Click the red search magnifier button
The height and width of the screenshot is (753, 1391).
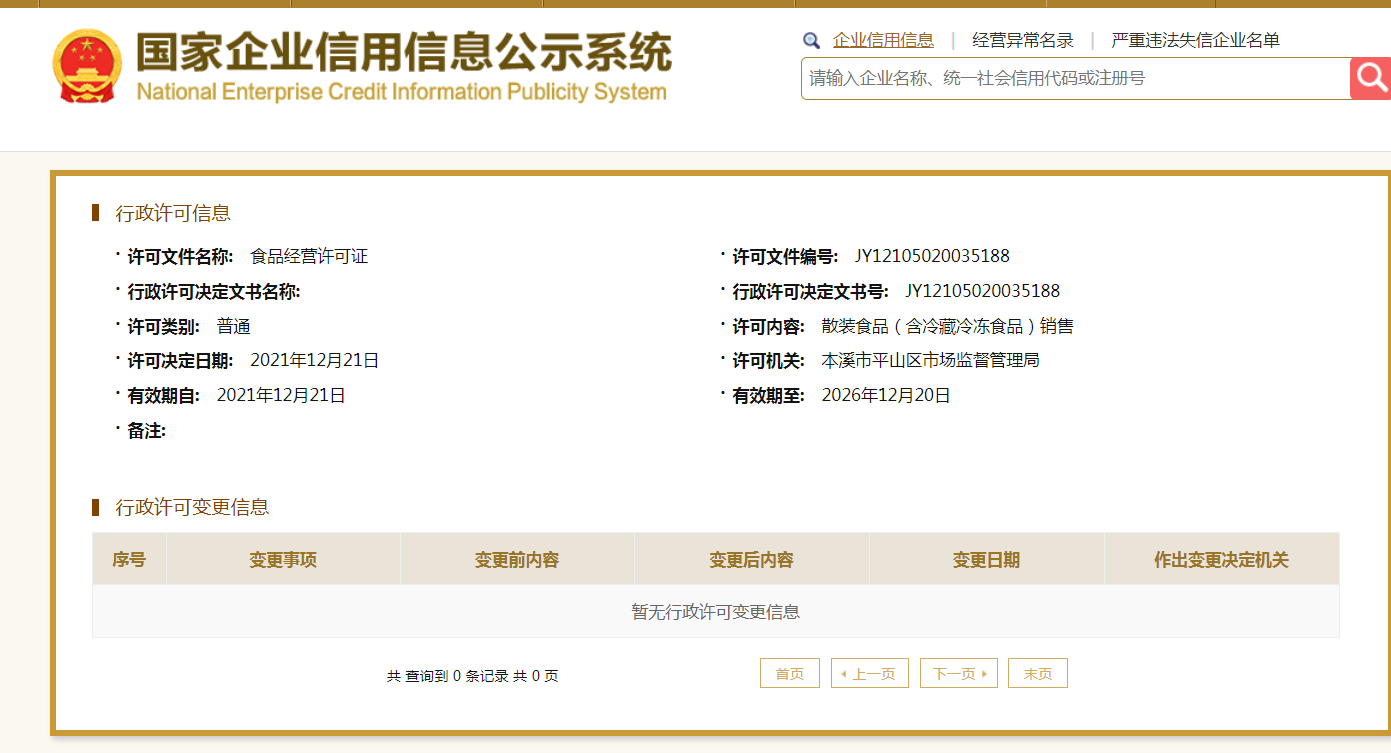1370,78
